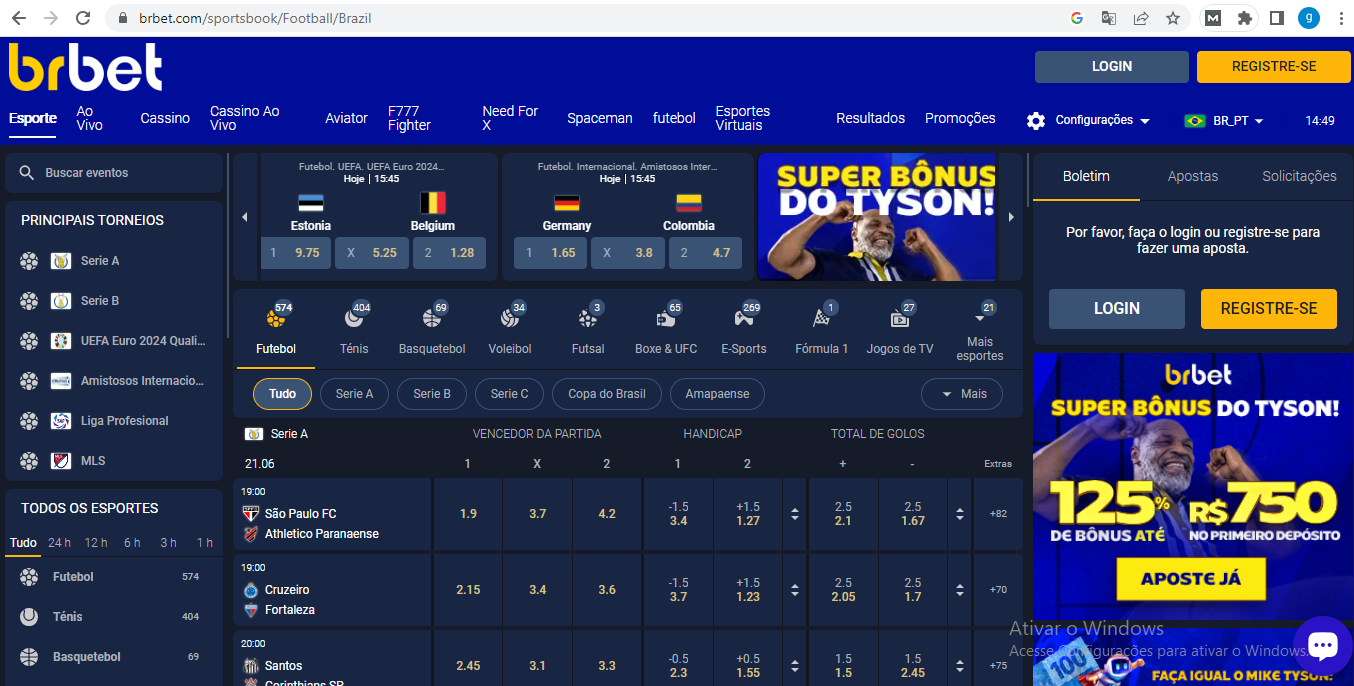Open the BR_PT language selector

point(1224,120)
